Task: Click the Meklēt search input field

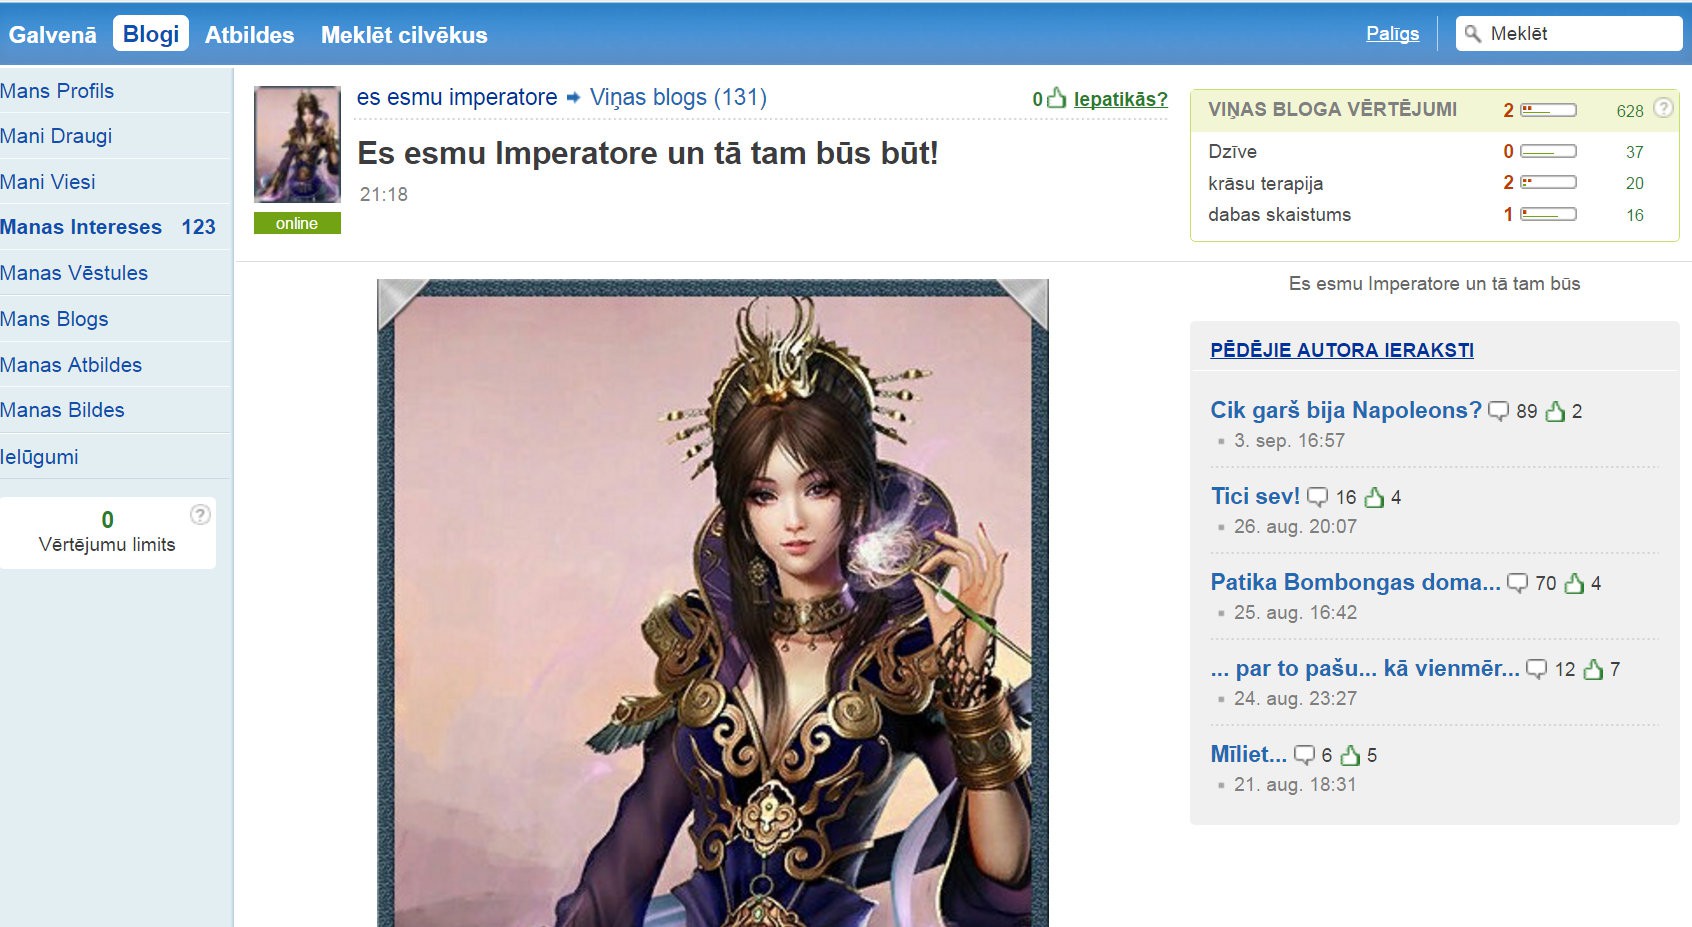Action: point(1569,34)
